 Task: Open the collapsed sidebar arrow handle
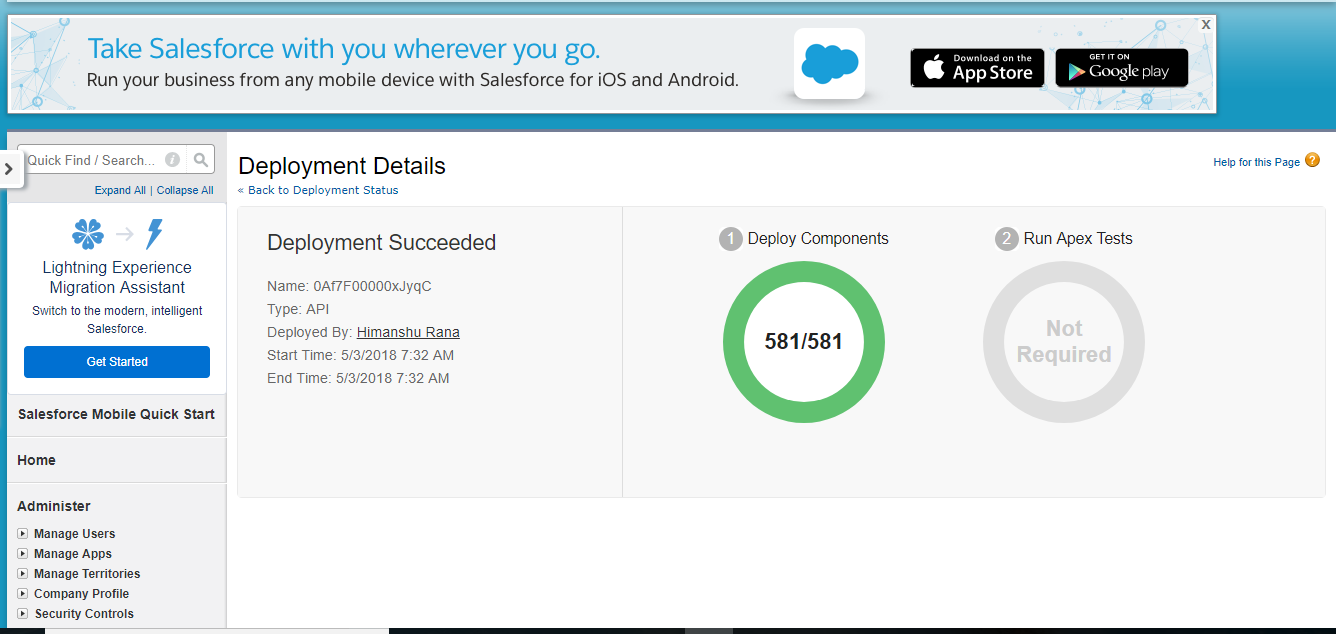tap(10, 169)
